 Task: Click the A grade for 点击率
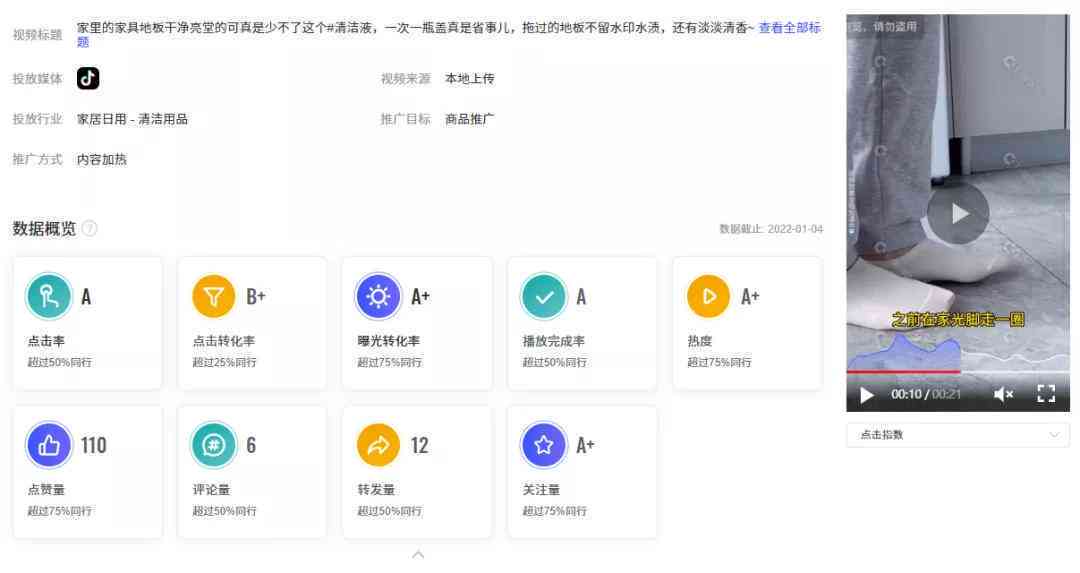pos(86,297)
